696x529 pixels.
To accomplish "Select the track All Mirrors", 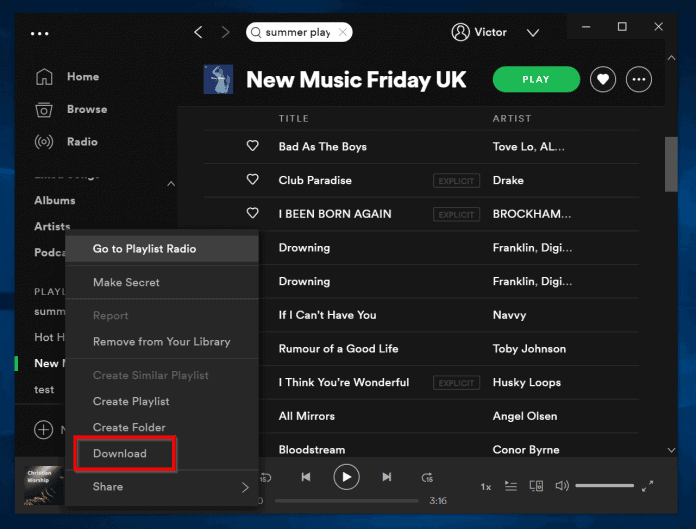I will [x=307, y=416].
